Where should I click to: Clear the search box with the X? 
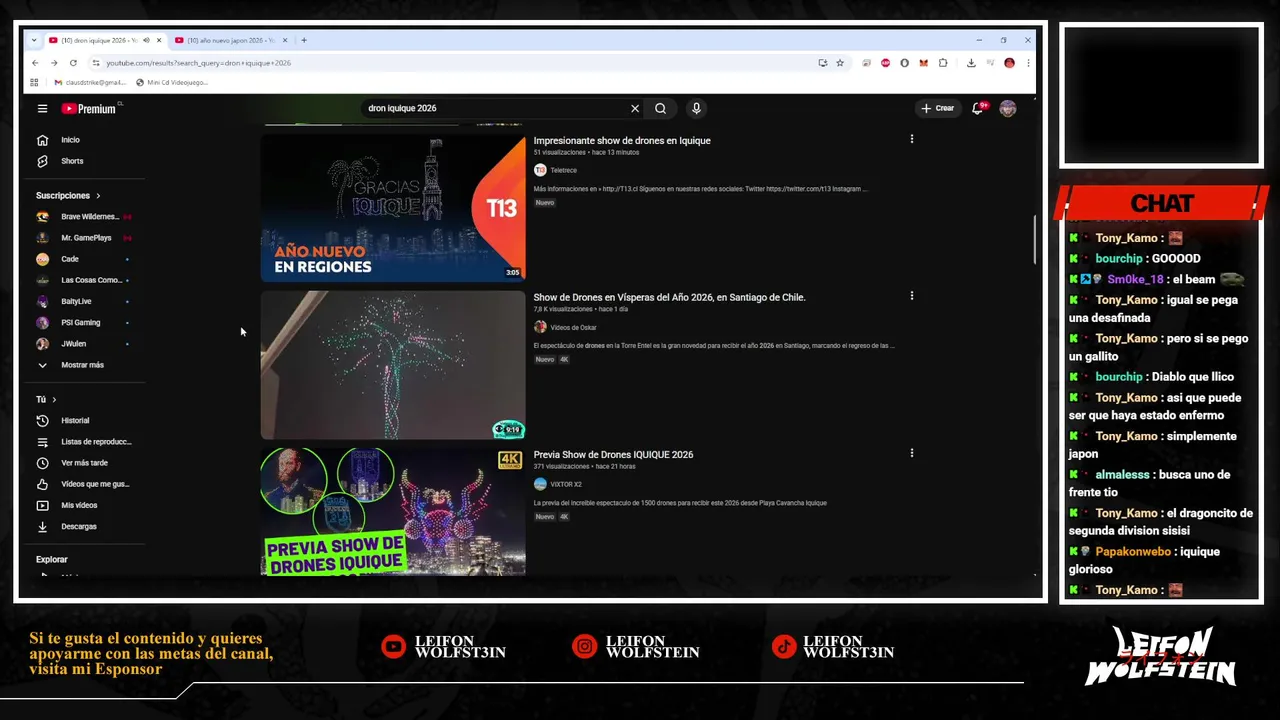click(634, 108)
